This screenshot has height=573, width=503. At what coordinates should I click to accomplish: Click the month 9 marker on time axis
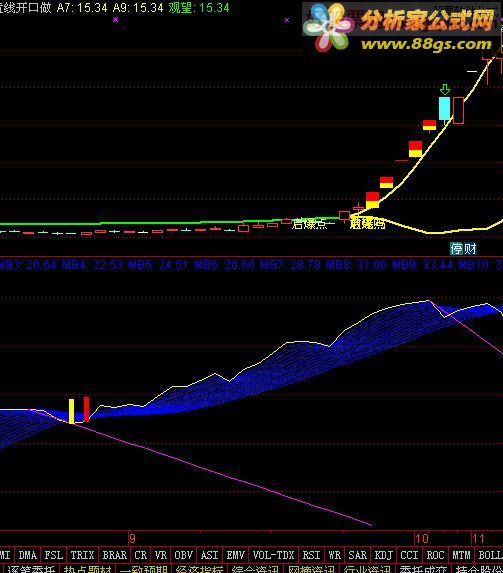[132, 539]
